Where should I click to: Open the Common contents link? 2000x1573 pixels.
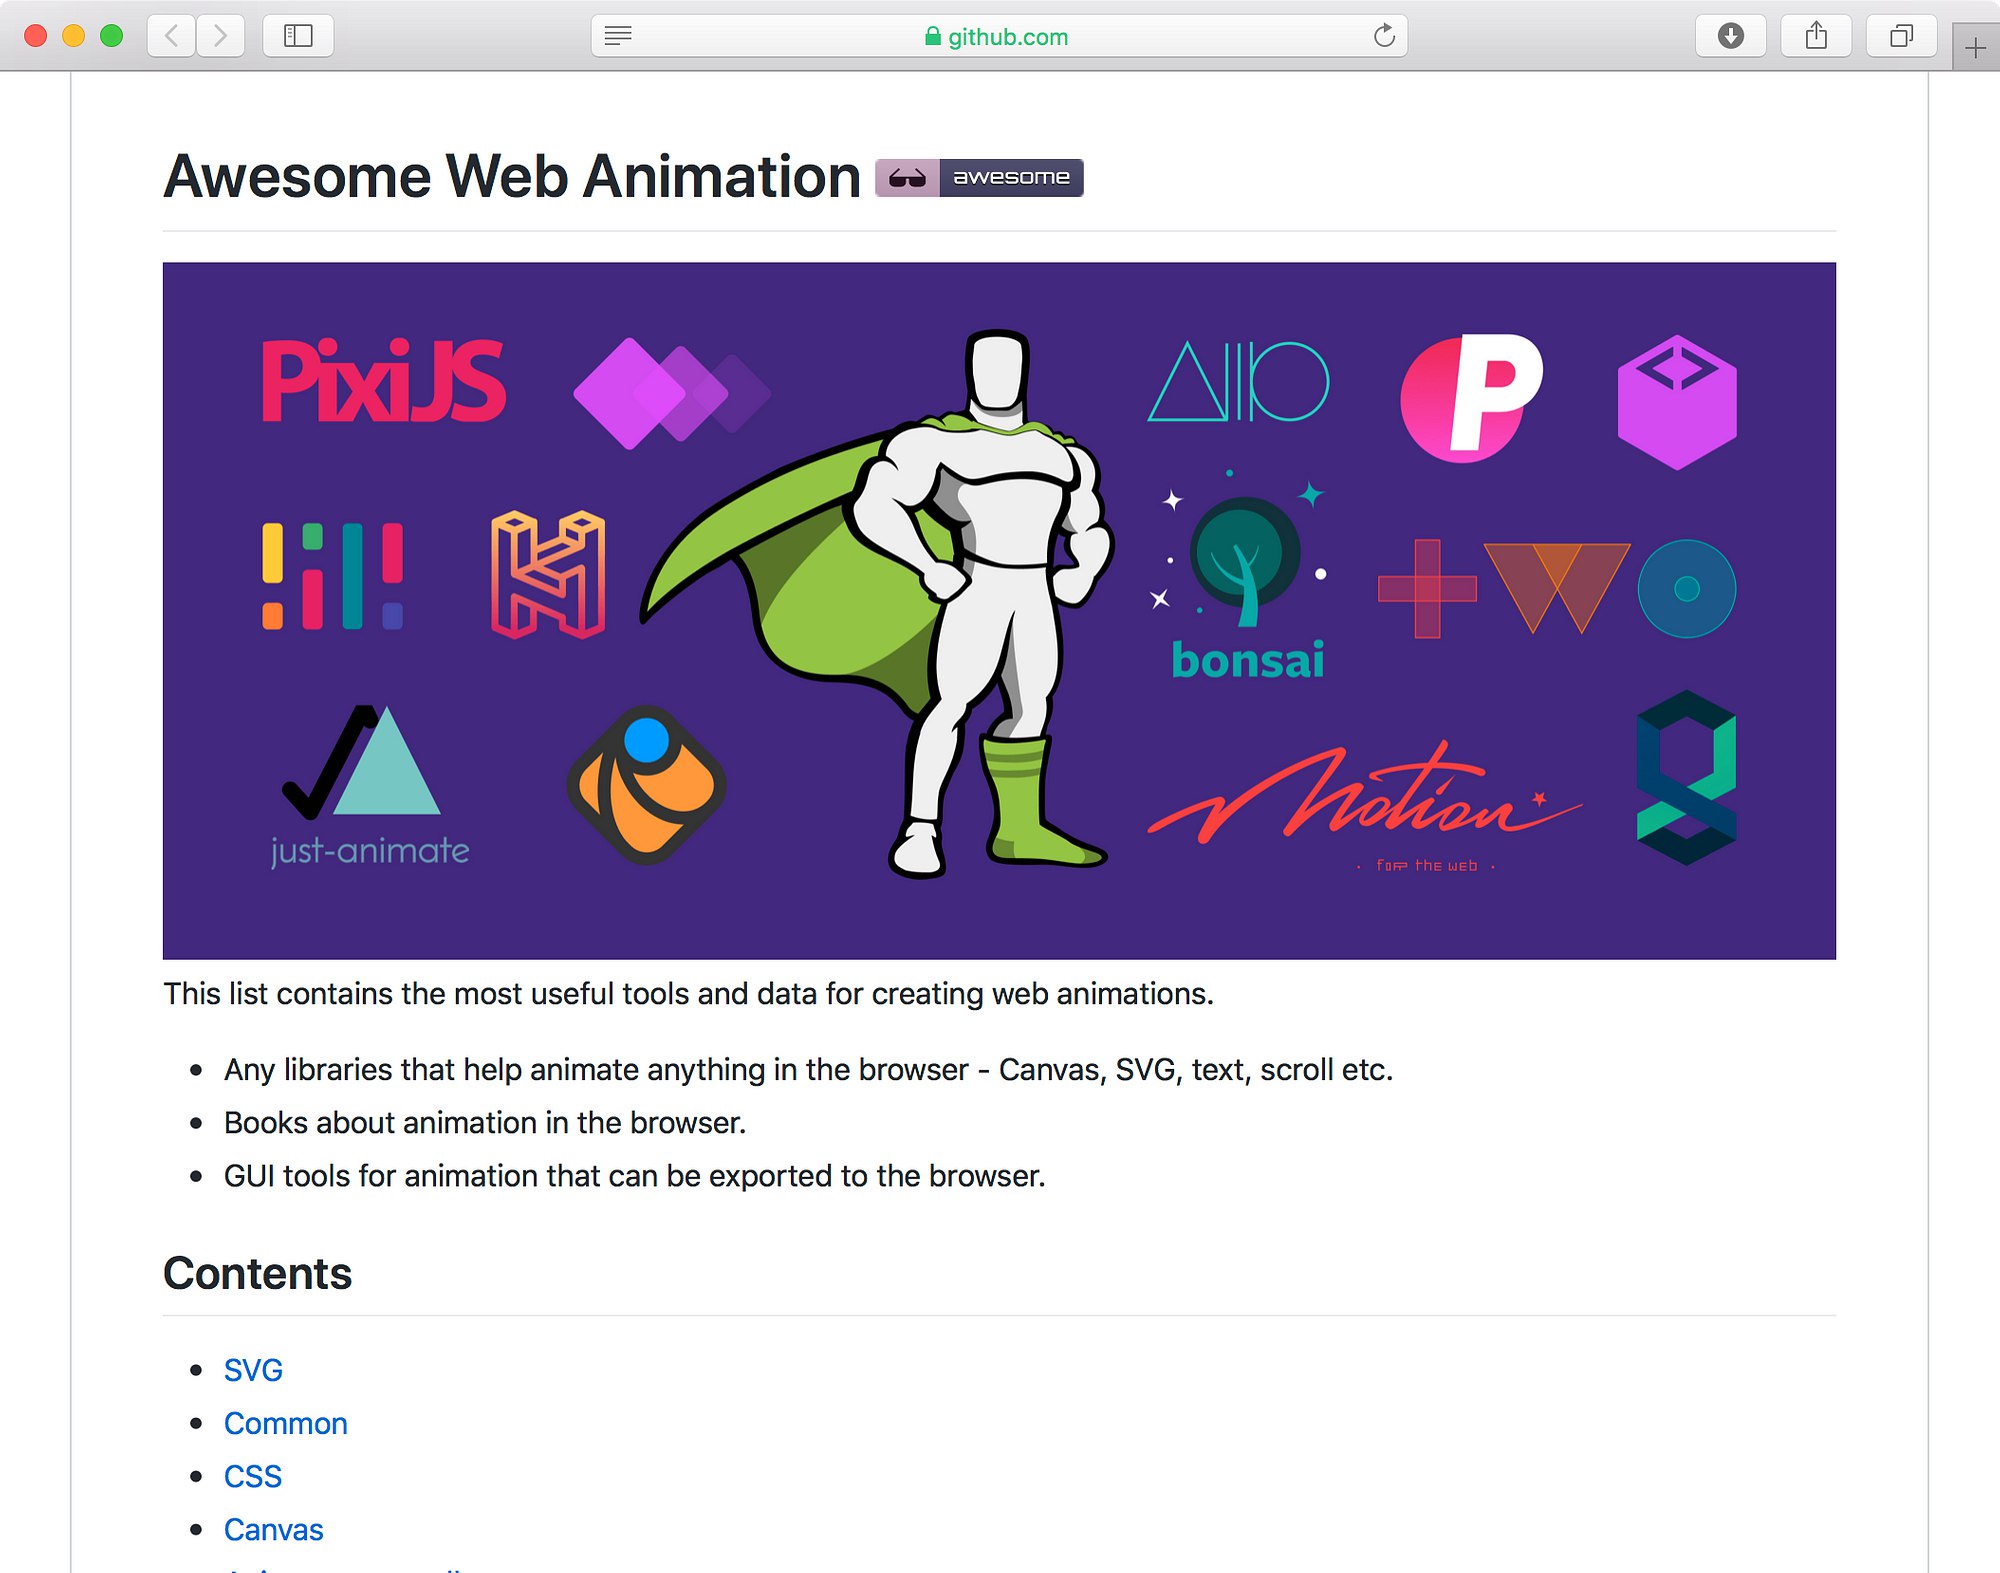286,1423
